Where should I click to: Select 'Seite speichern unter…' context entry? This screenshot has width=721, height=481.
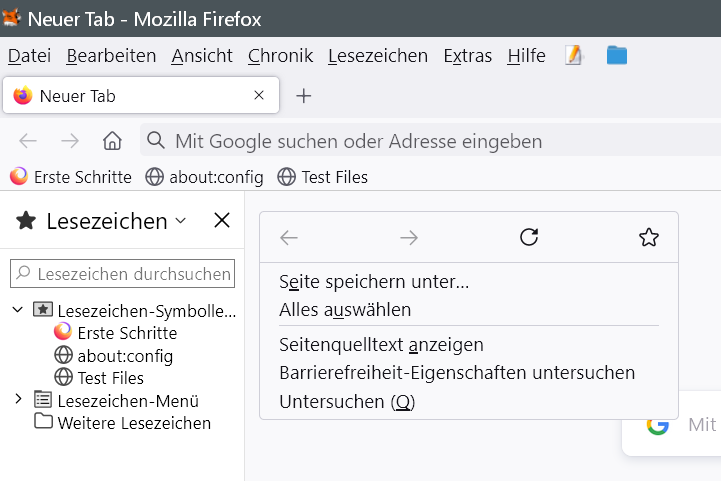(374, 282)
